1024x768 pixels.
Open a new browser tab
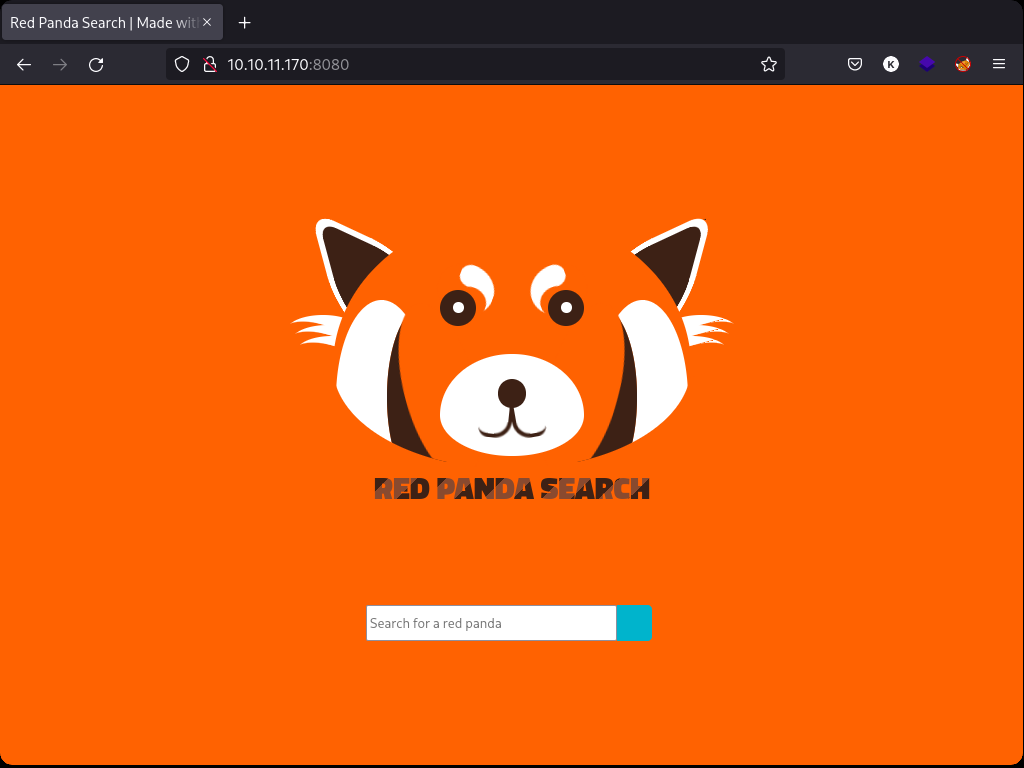pos(244,22)
